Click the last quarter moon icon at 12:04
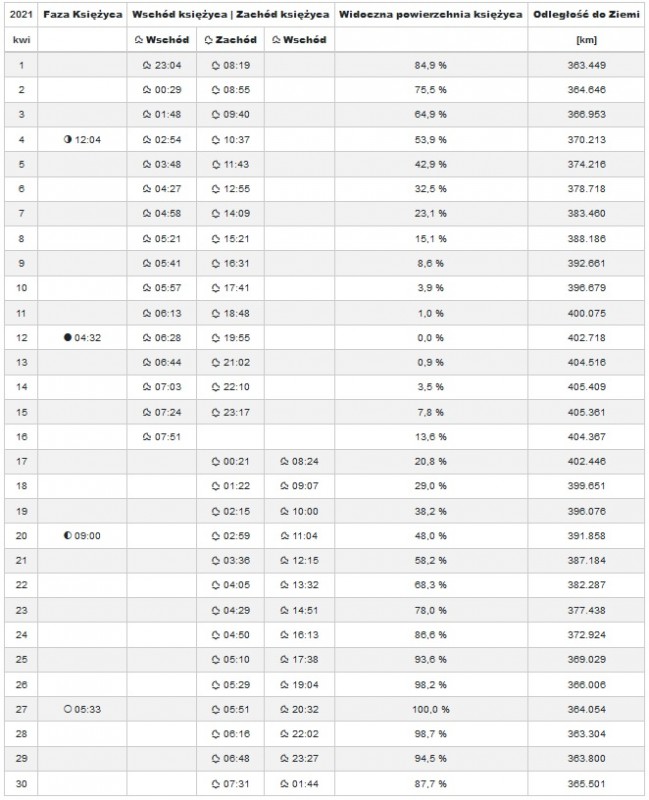The width and height of the screenshot is (649, 800). 68,139
